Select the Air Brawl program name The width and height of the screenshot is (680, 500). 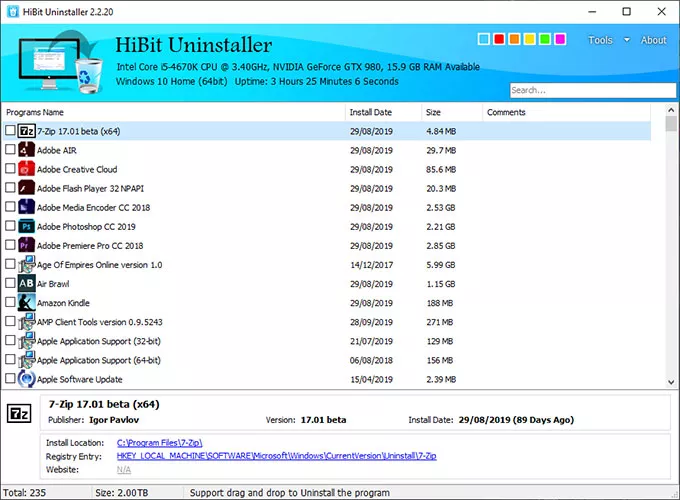[53, 284]
